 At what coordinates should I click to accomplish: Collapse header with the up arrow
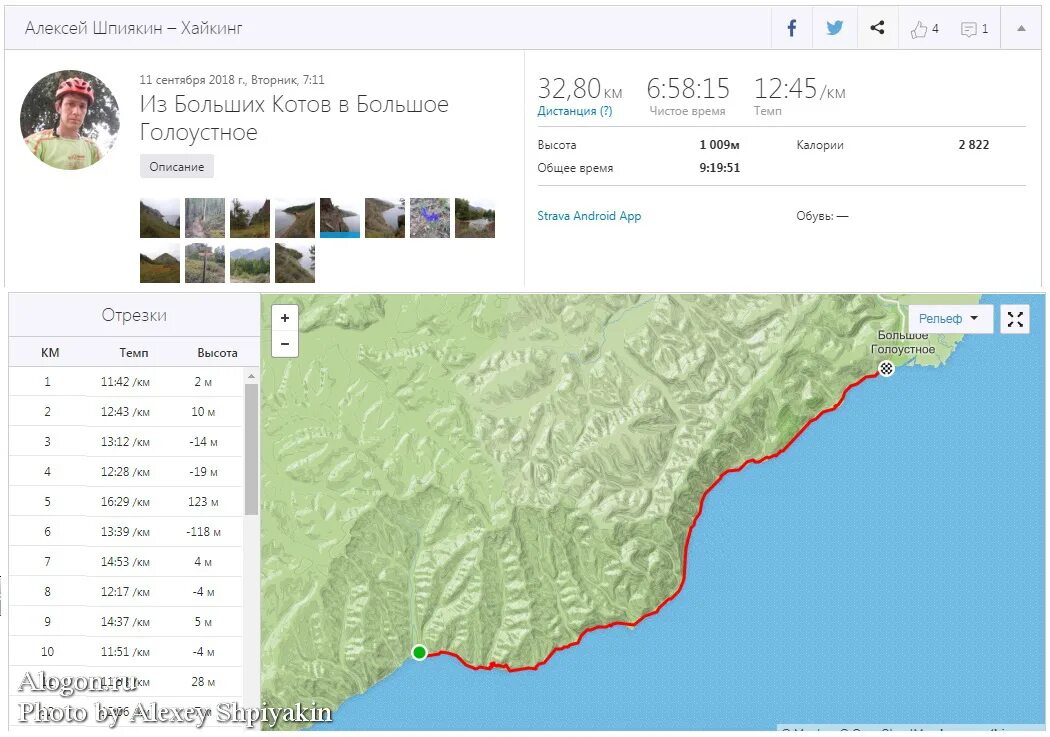coord(1021,29)
